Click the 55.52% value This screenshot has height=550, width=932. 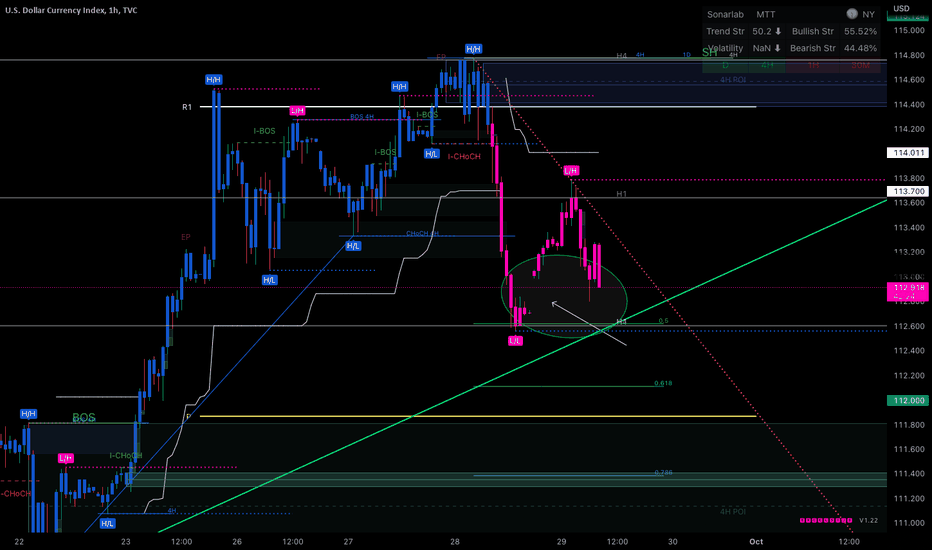coord(860,31)
